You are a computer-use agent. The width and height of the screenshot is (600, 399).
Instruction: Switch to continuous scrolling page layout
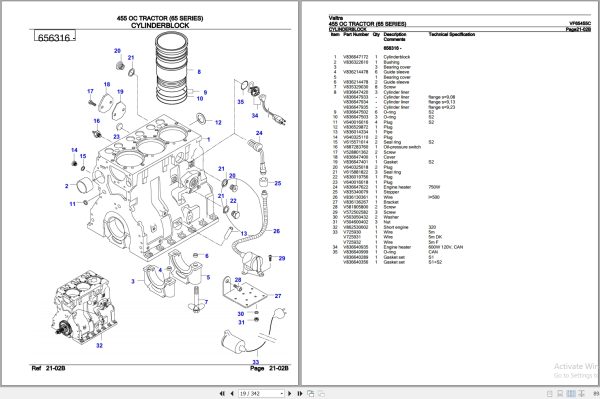tap(560, 393)
